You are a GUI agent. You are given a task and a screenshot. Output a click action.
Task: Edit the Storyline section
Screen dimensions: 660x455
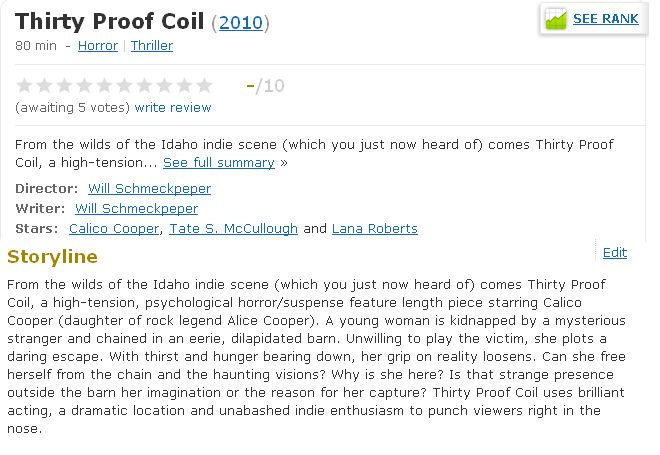(615, 253)
